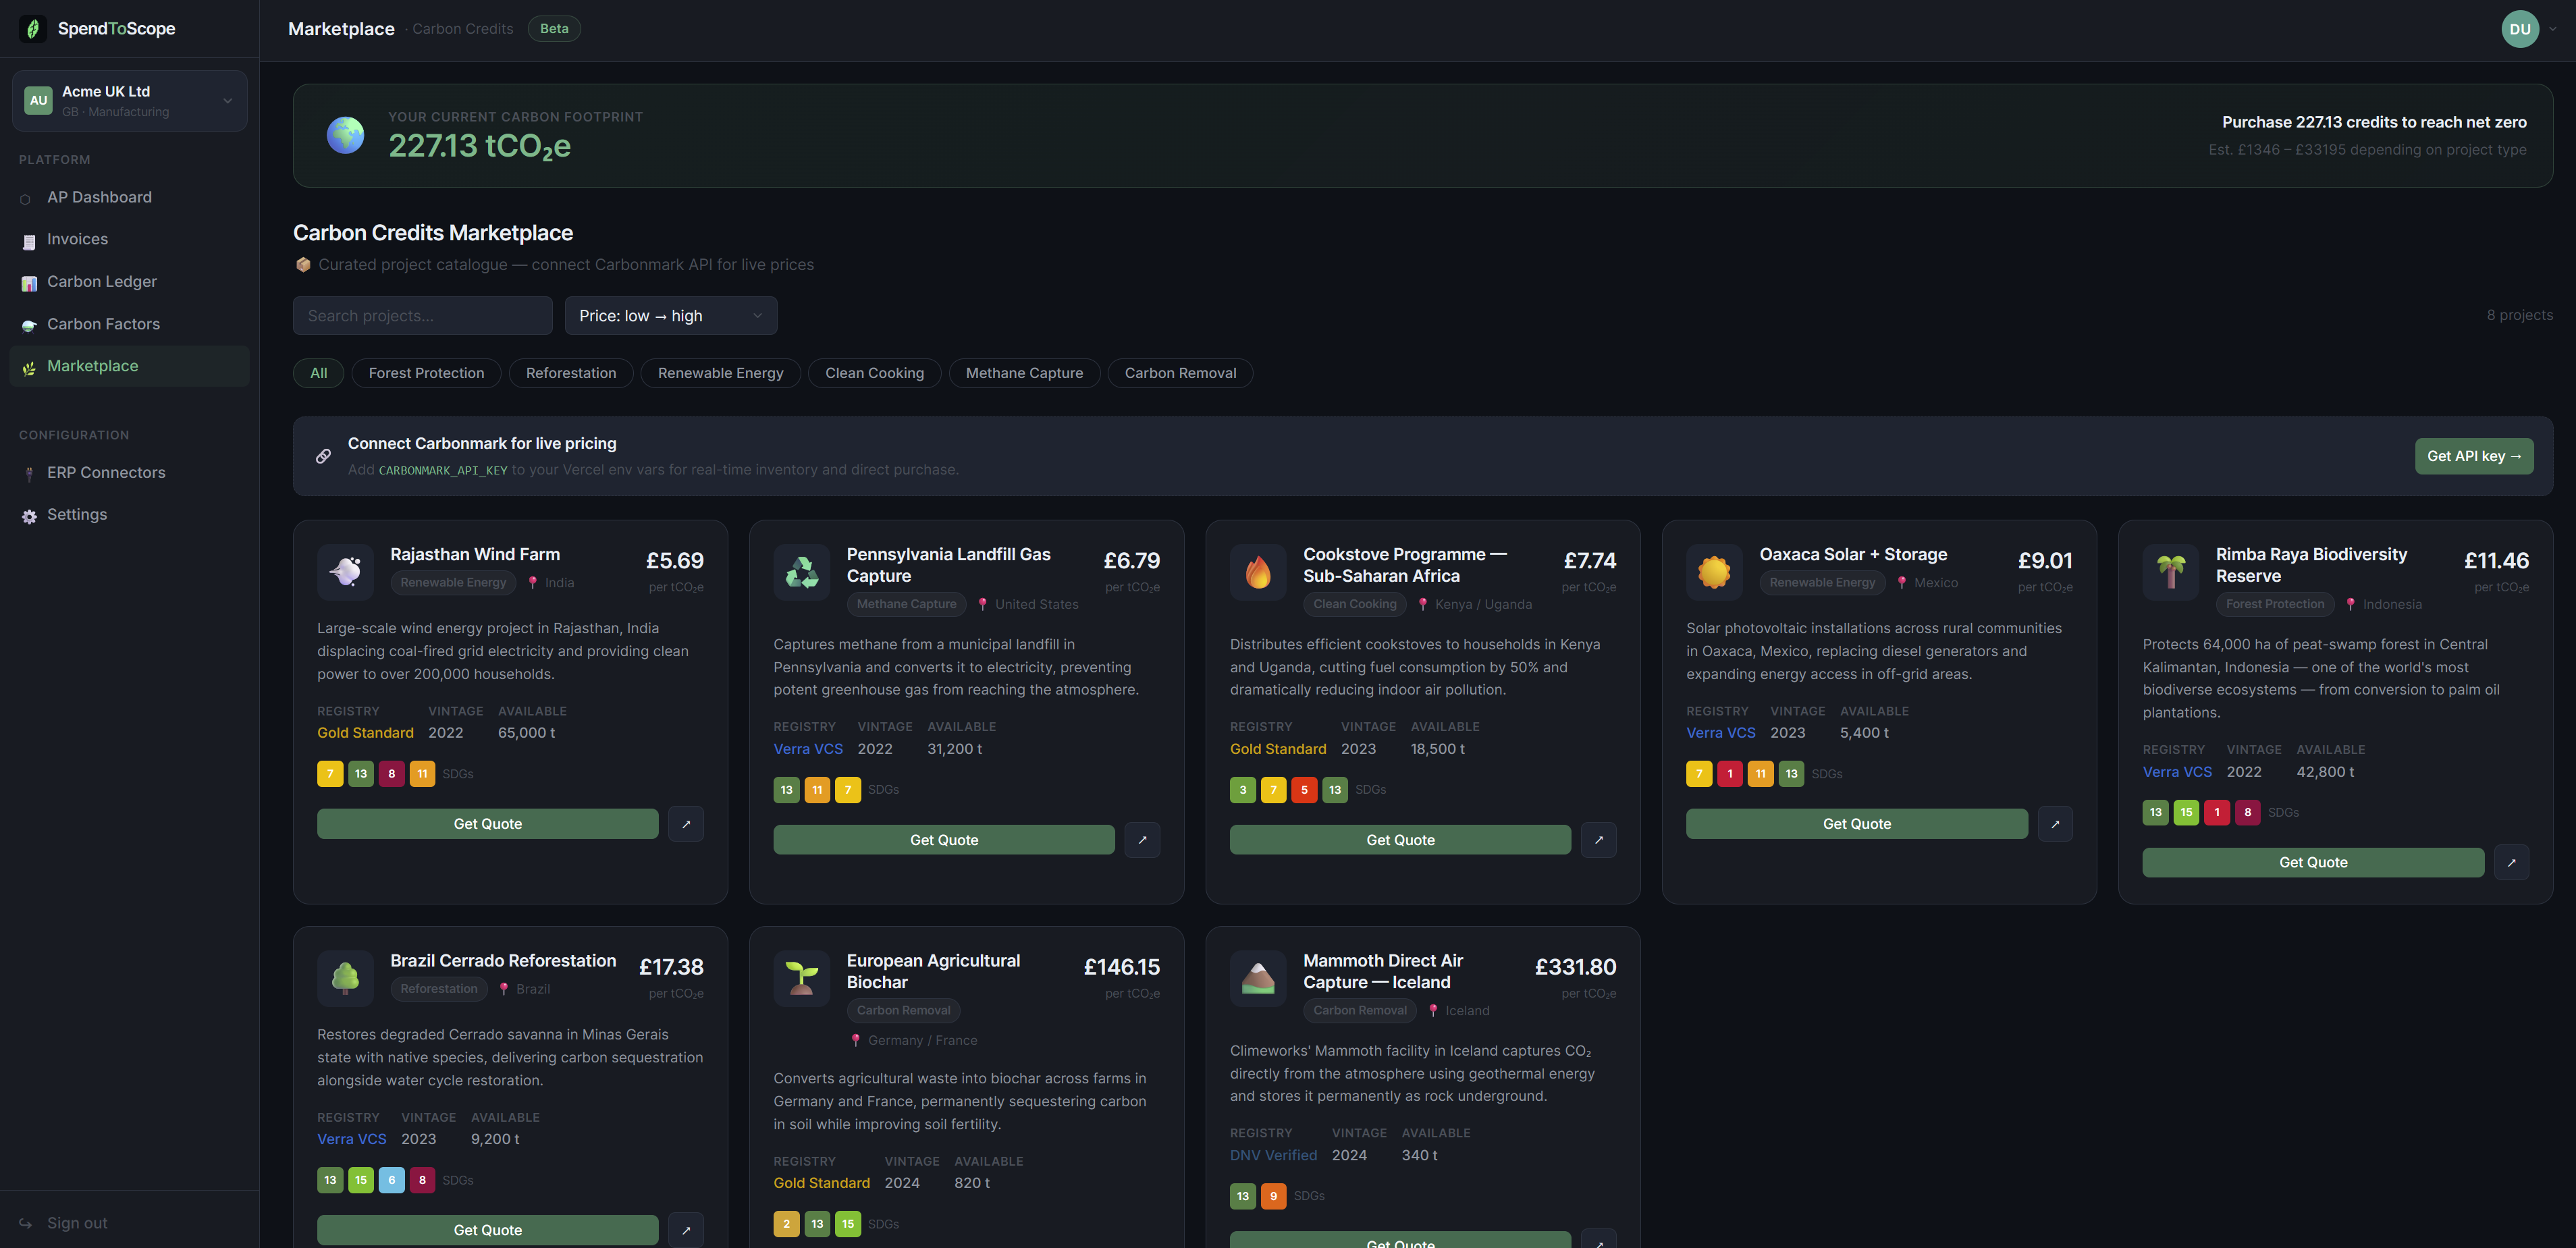
Task: Open ERP Connectors in the sidebar
Action: [x=130, y=473]
